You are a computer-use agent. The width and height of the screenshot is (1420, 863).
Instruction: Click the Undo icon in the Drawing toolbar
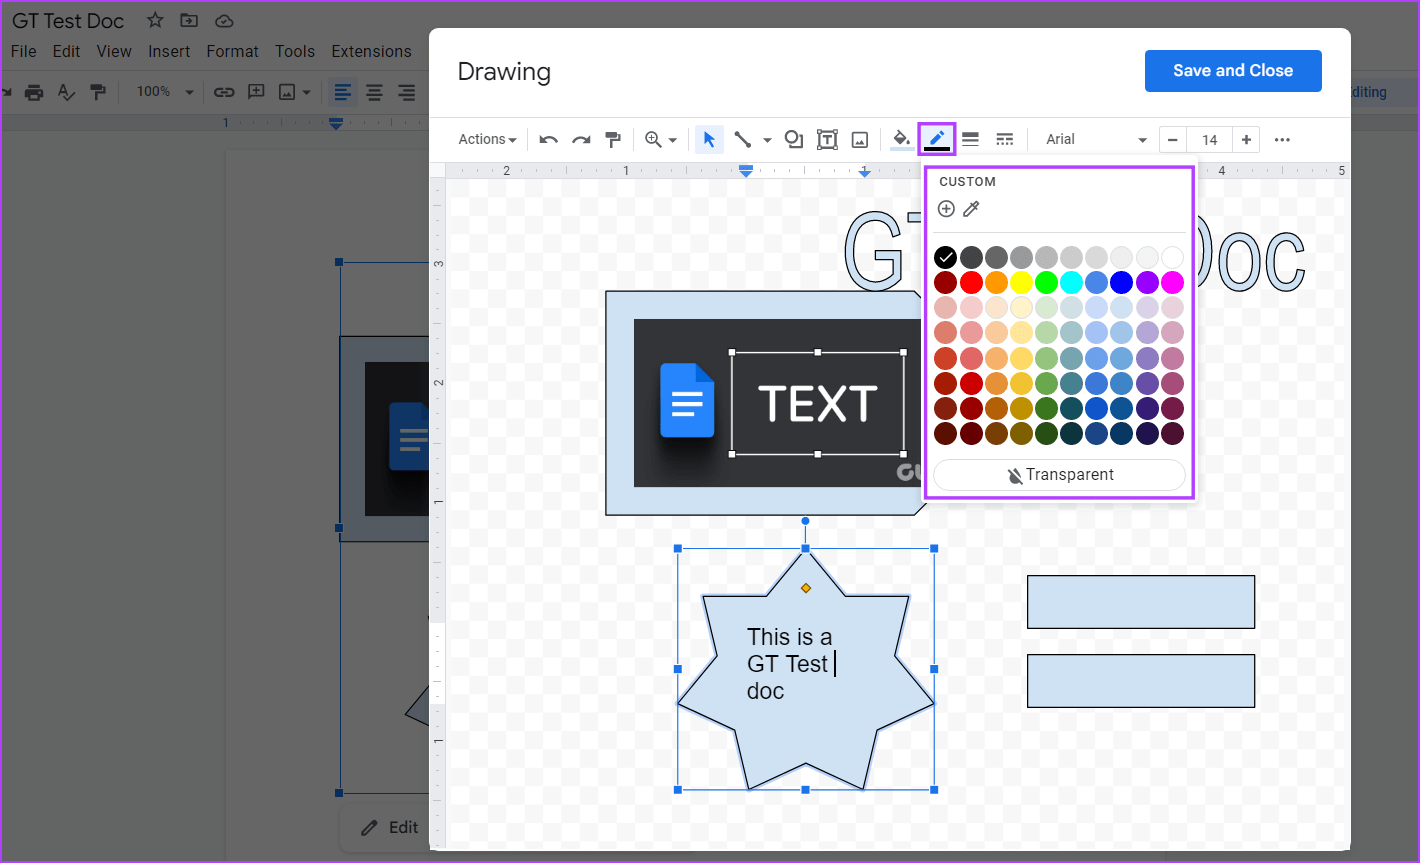(x=548, y=139)
